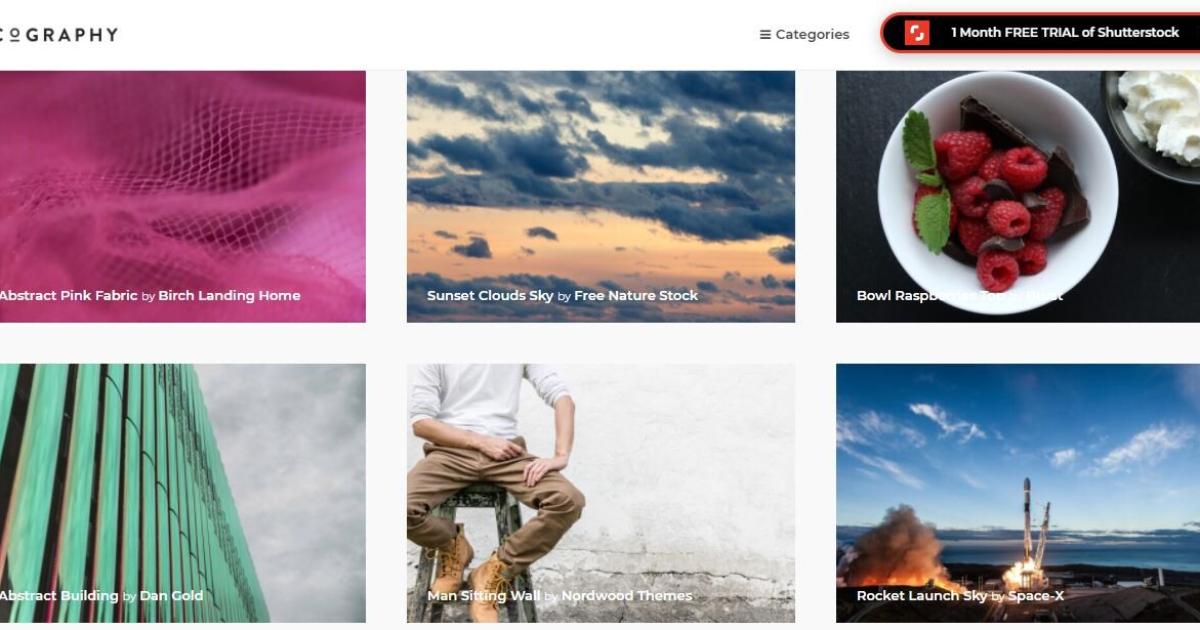Image resolution: width=1200 pixels, height=630 pixels.
Task: Click the Man Sitting Wall title
Action: click(484, 596)
